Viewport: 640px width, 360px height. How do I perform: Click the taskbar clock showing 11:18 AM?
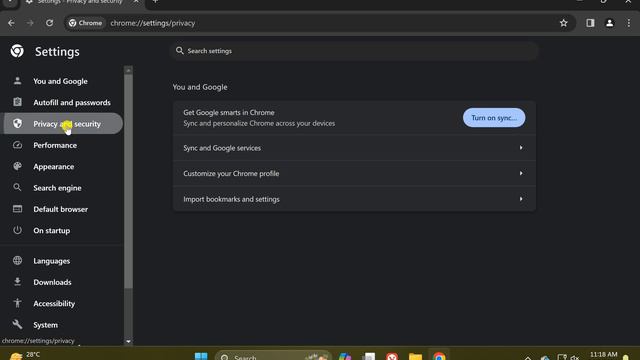coord(603,355)
